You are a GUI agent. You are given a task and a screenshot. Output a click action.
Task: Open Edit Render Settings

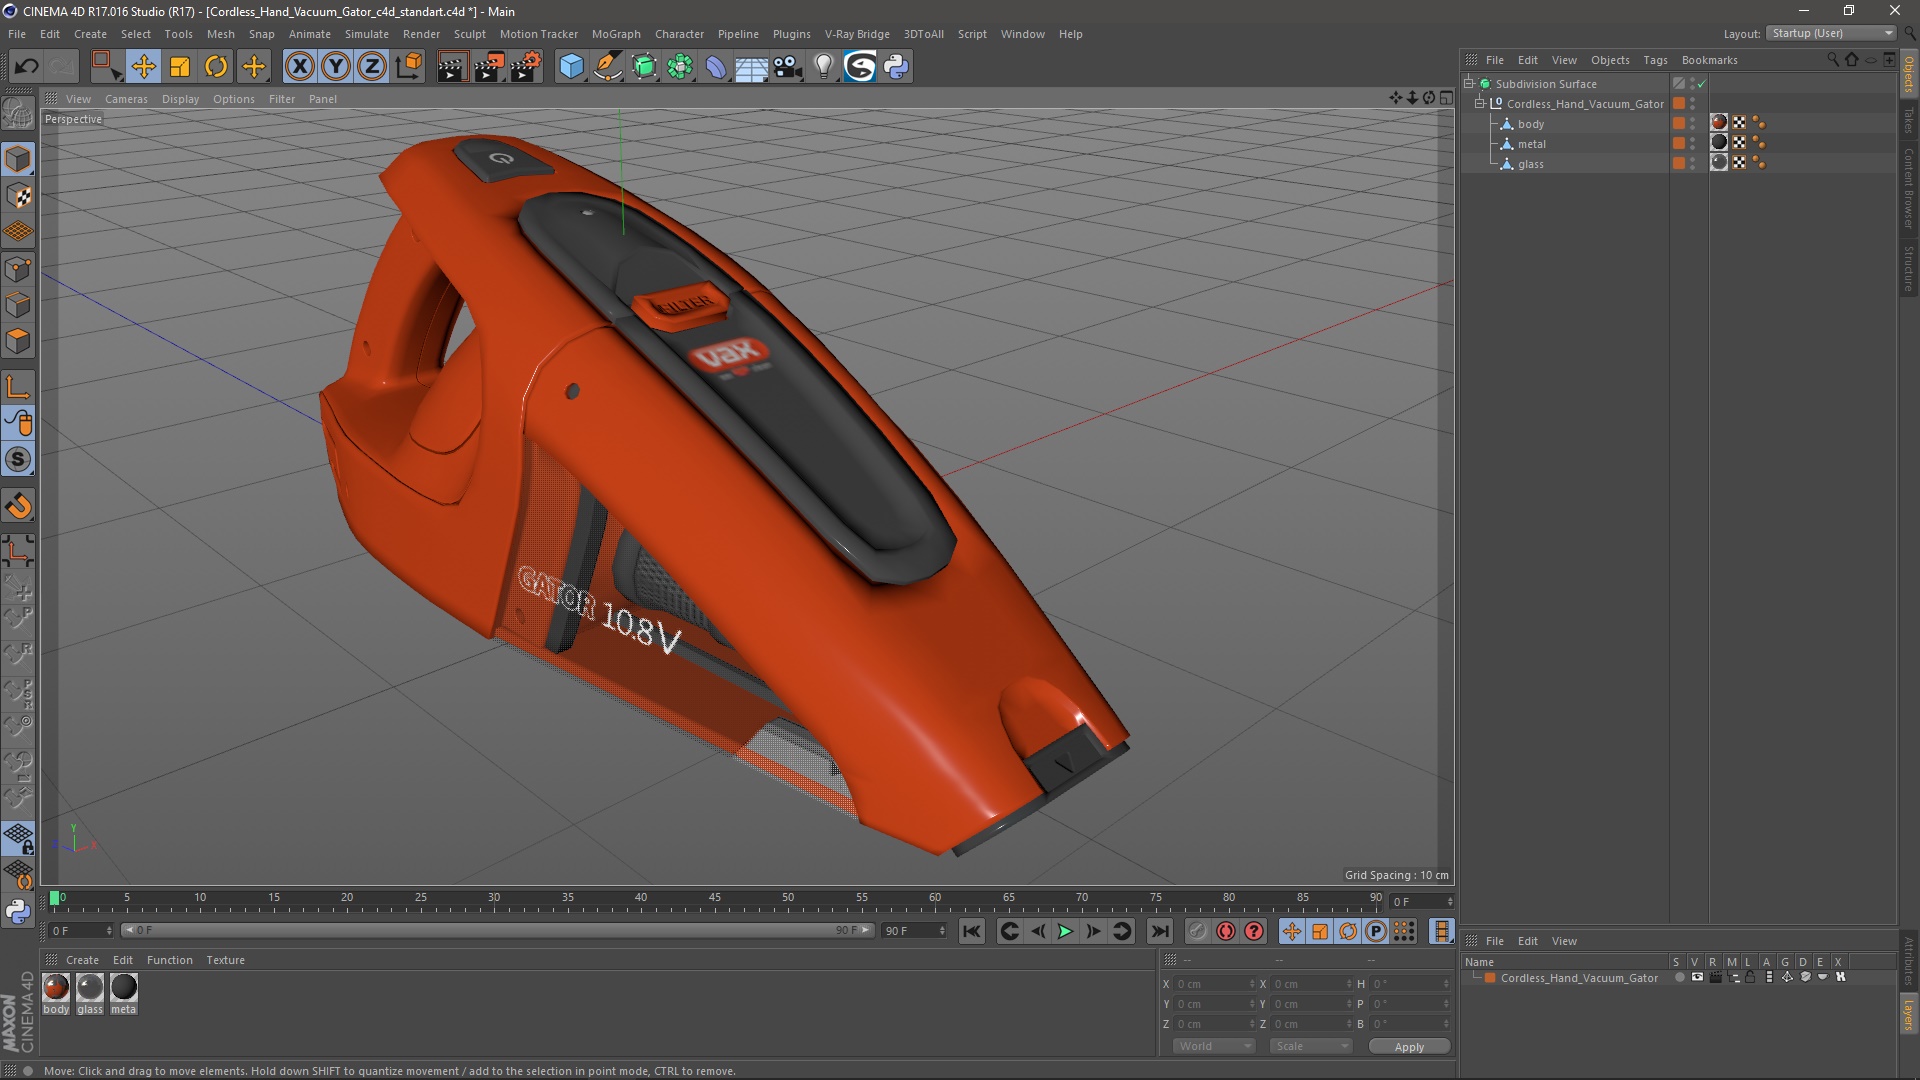click(526, 67)
